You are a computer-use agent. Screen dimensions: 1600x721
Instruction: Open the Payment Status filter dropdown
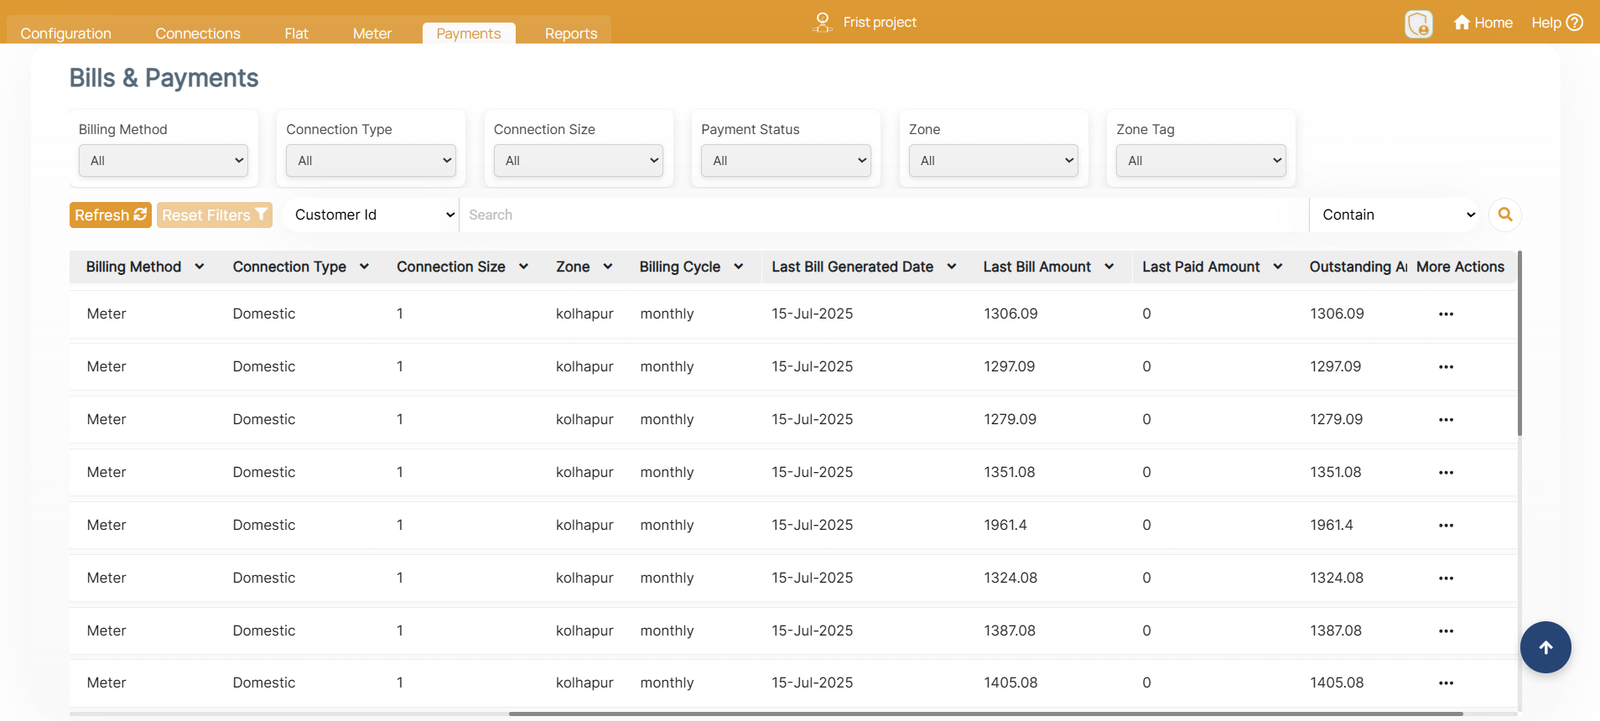click(x=786, y=160)
